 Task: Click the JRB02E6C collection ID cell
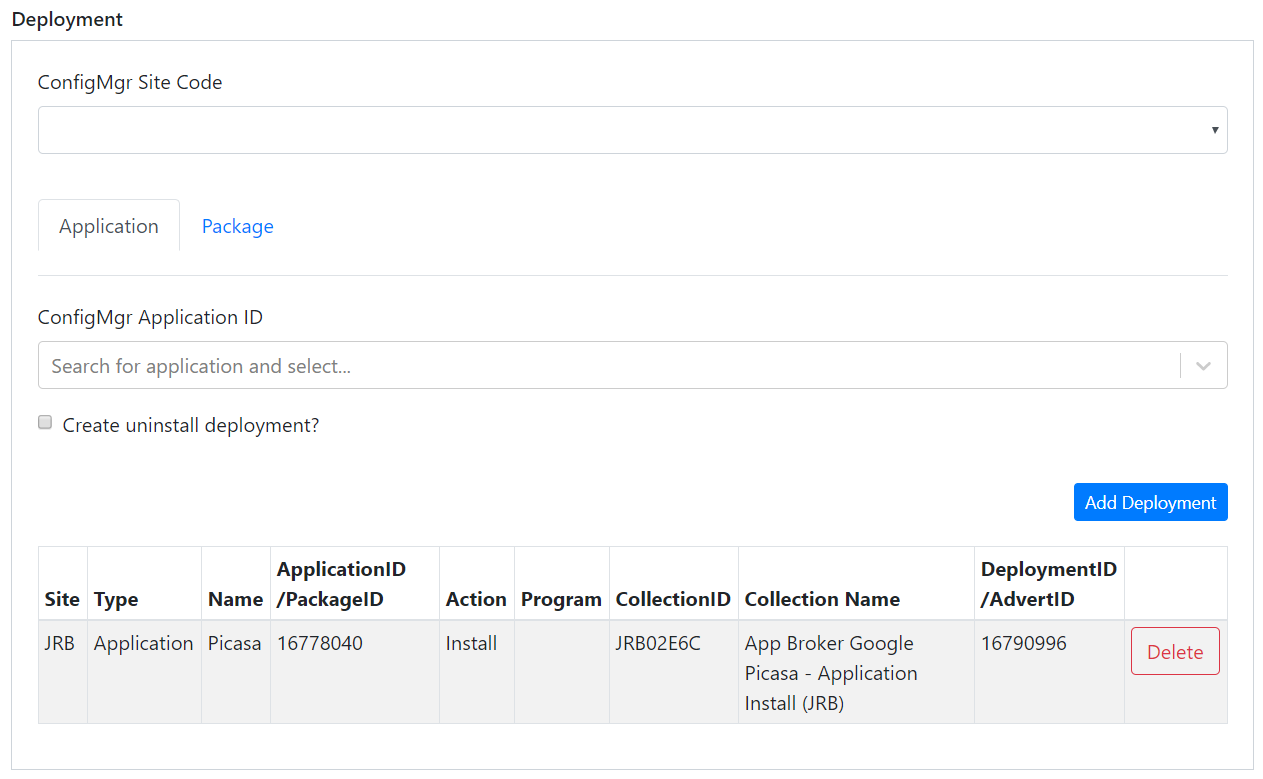pyautogui.click(x=658, y=644)
